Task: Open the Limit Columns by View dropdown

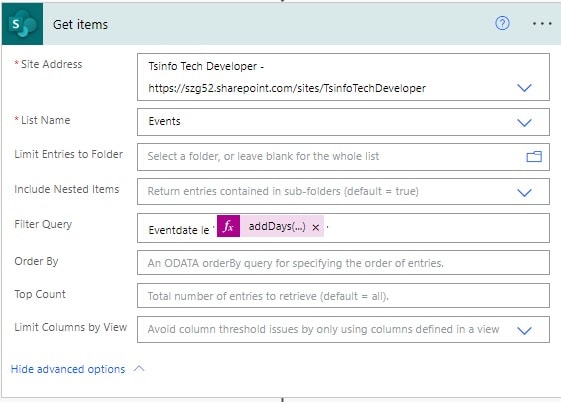Action: pyautogui.click(x=524, y=330)
